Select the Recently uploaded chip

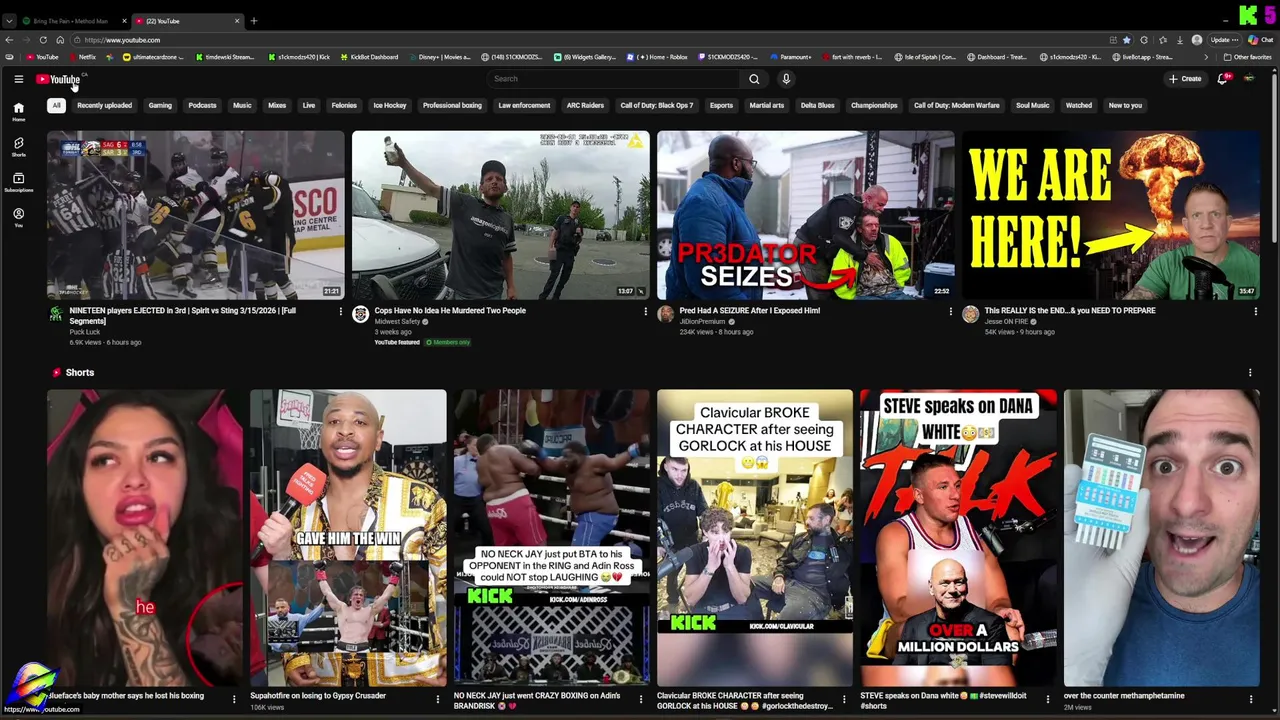(x=104, y=105)
